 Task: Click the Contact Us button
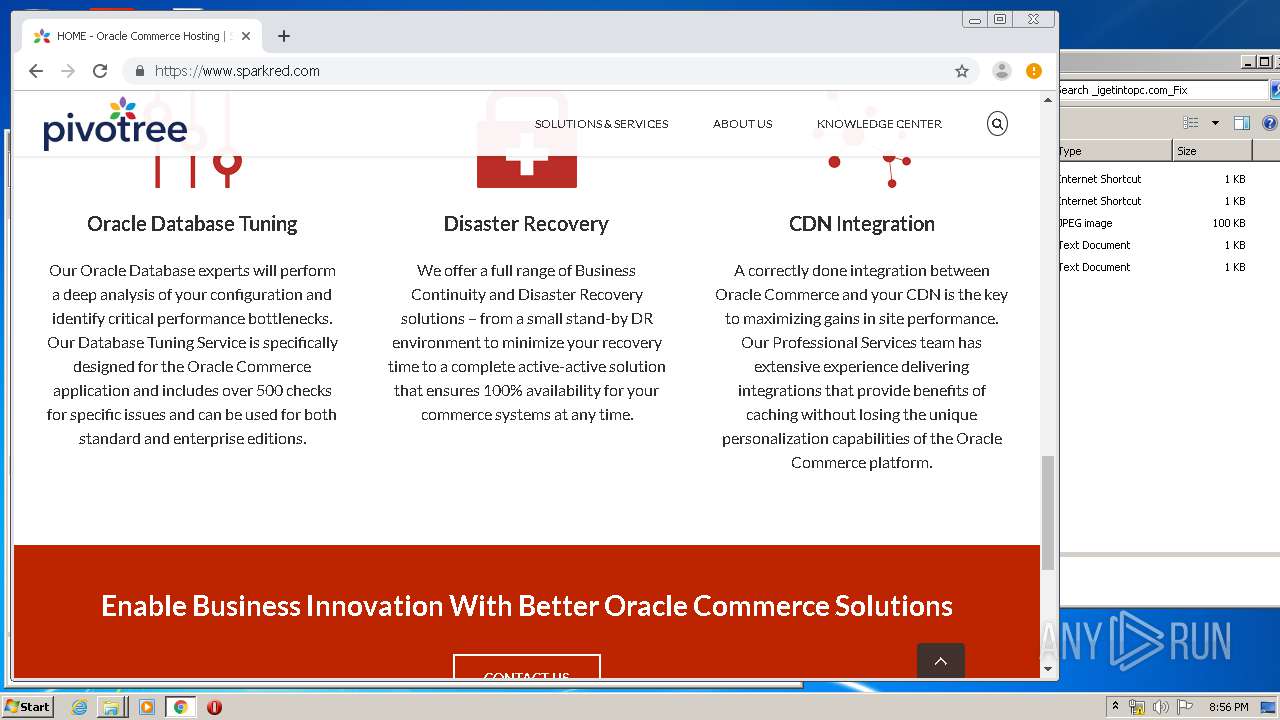click(x=527, y=667)
